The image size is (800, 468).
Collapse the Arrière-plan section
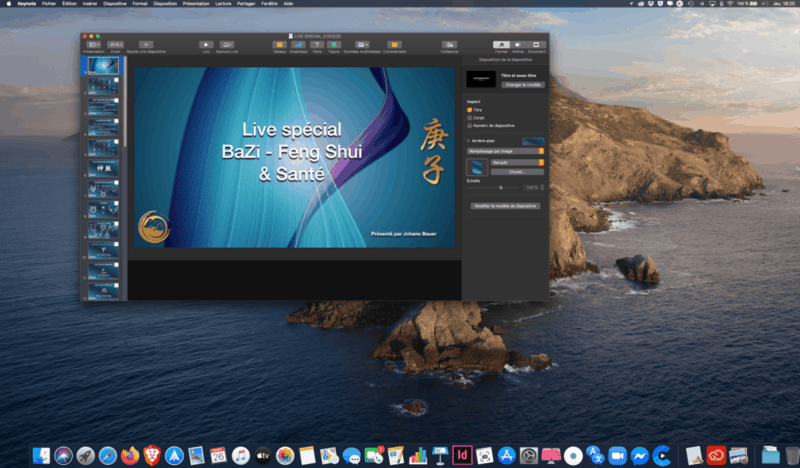tap(468, 141)
